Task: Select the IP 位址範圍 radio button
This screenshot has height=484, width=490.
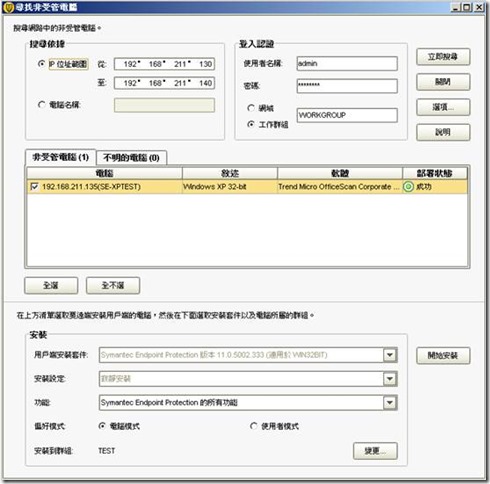Action: click(x=41, y=64)
